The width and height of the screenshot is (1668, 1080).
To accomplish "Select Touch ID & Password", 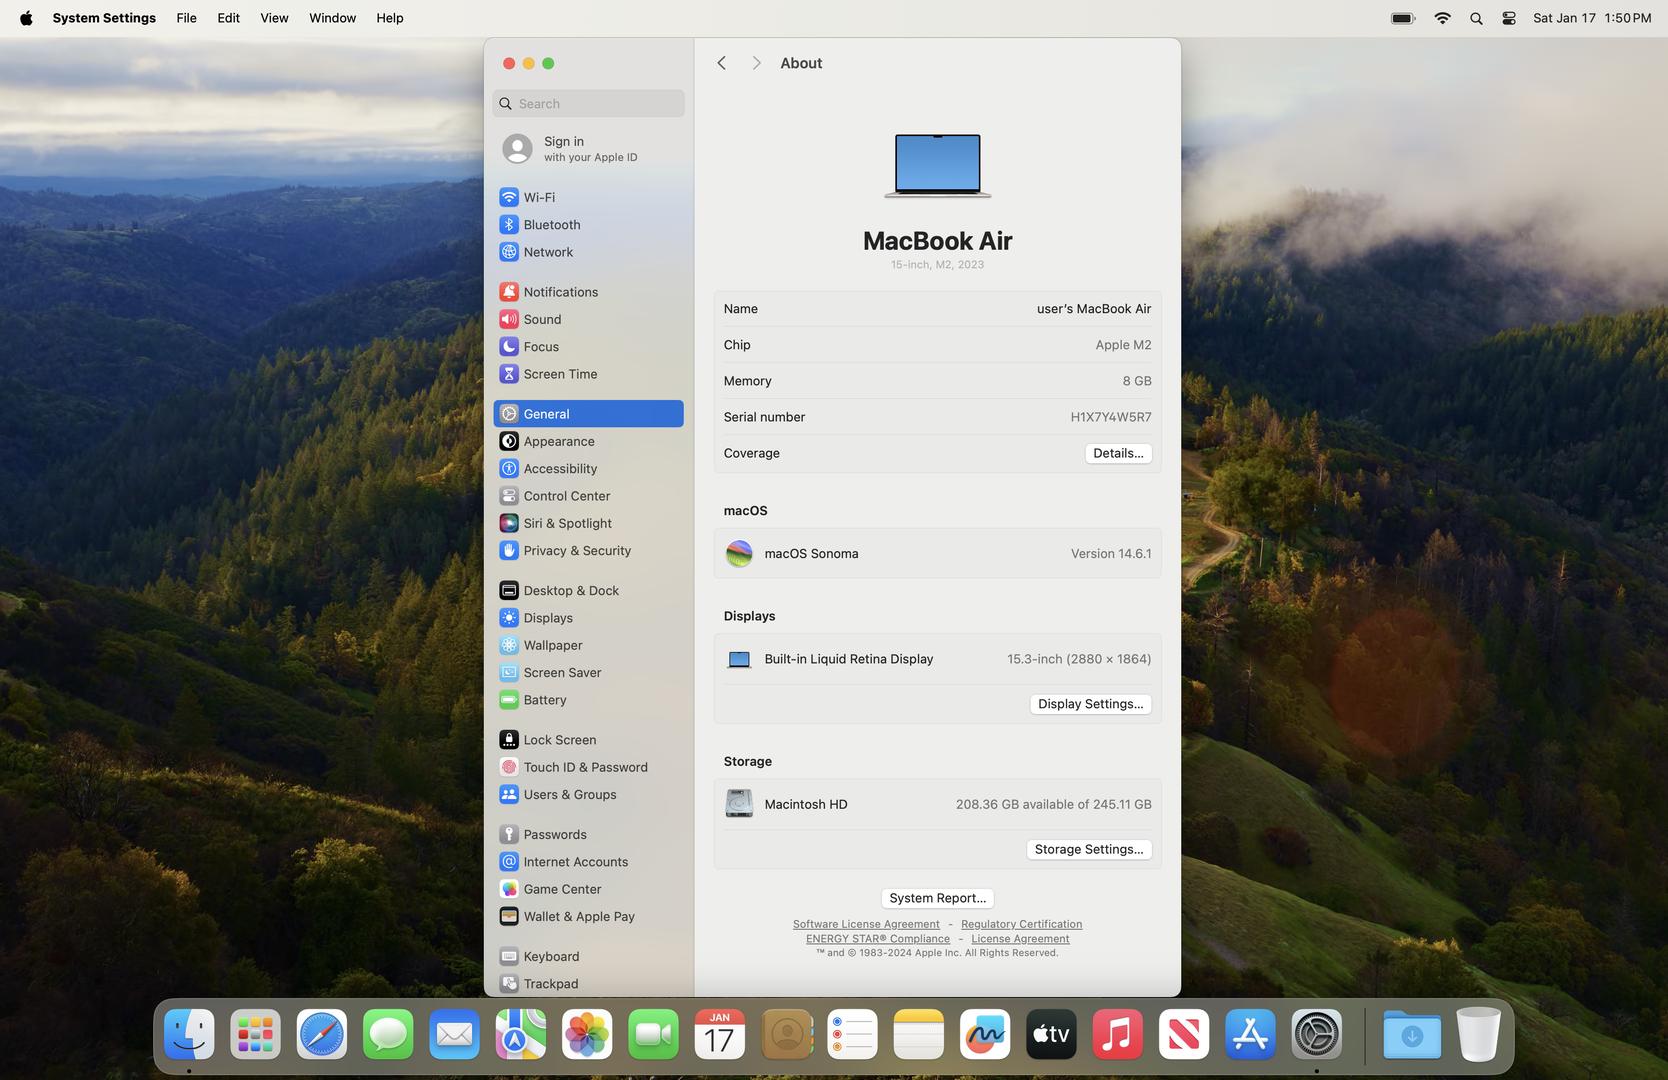I will (x=585, y=767).
